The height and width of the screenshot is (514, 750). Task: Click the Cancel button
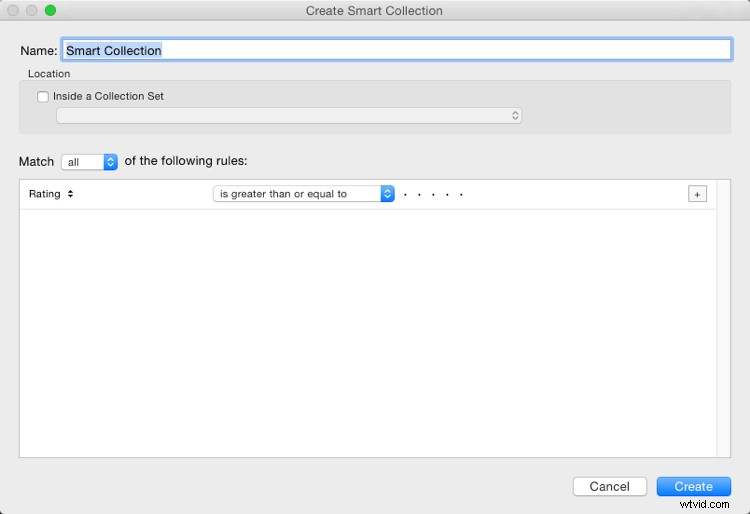610,486
